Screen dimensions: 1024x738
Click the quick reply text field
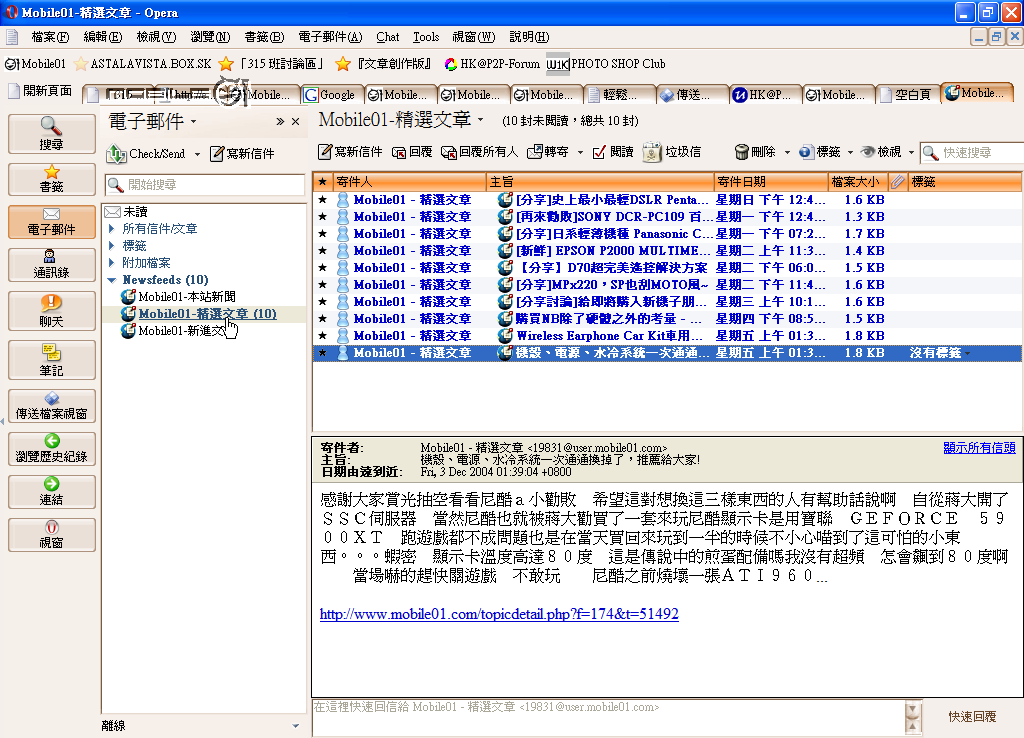609,717
